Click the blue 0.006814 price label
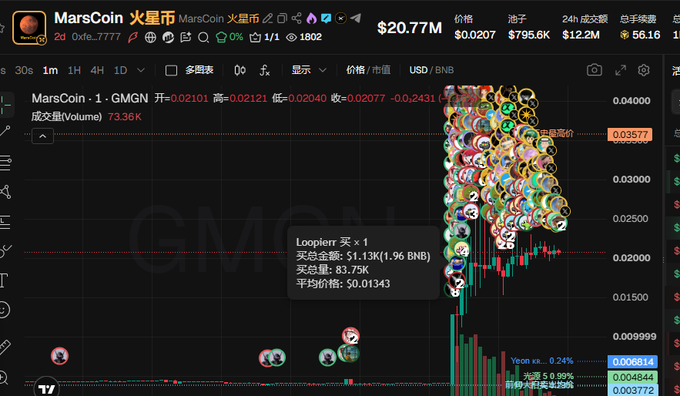Image resolution: width=680 pixels, height=396 pixels. coord(633,361)
